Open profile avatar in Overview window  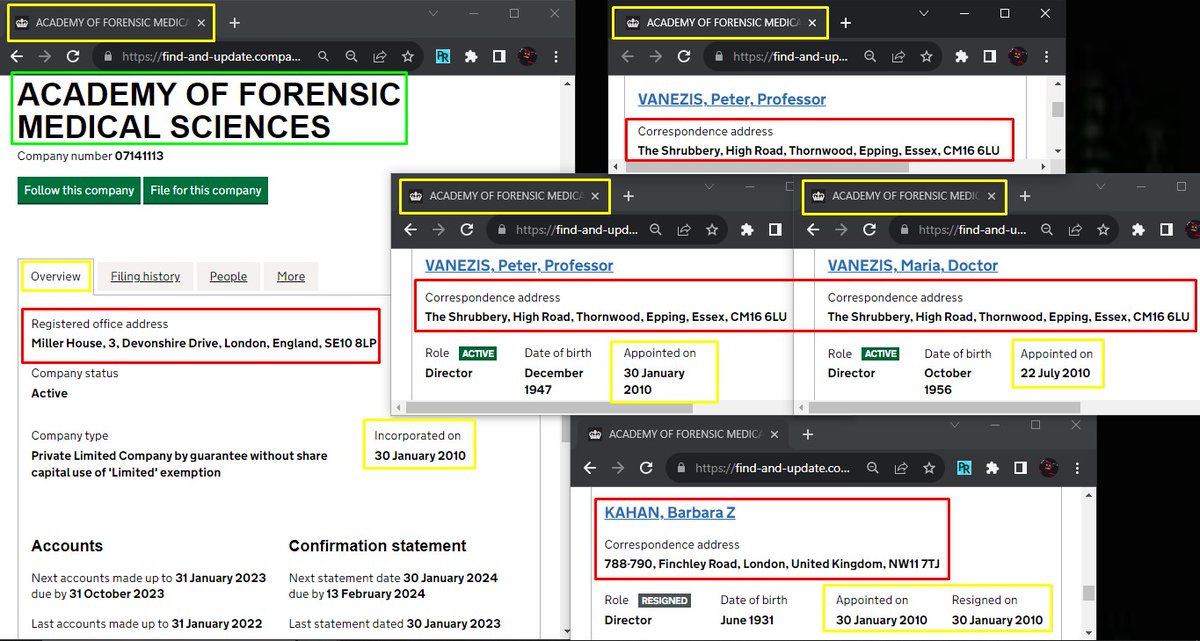(527, 57)
